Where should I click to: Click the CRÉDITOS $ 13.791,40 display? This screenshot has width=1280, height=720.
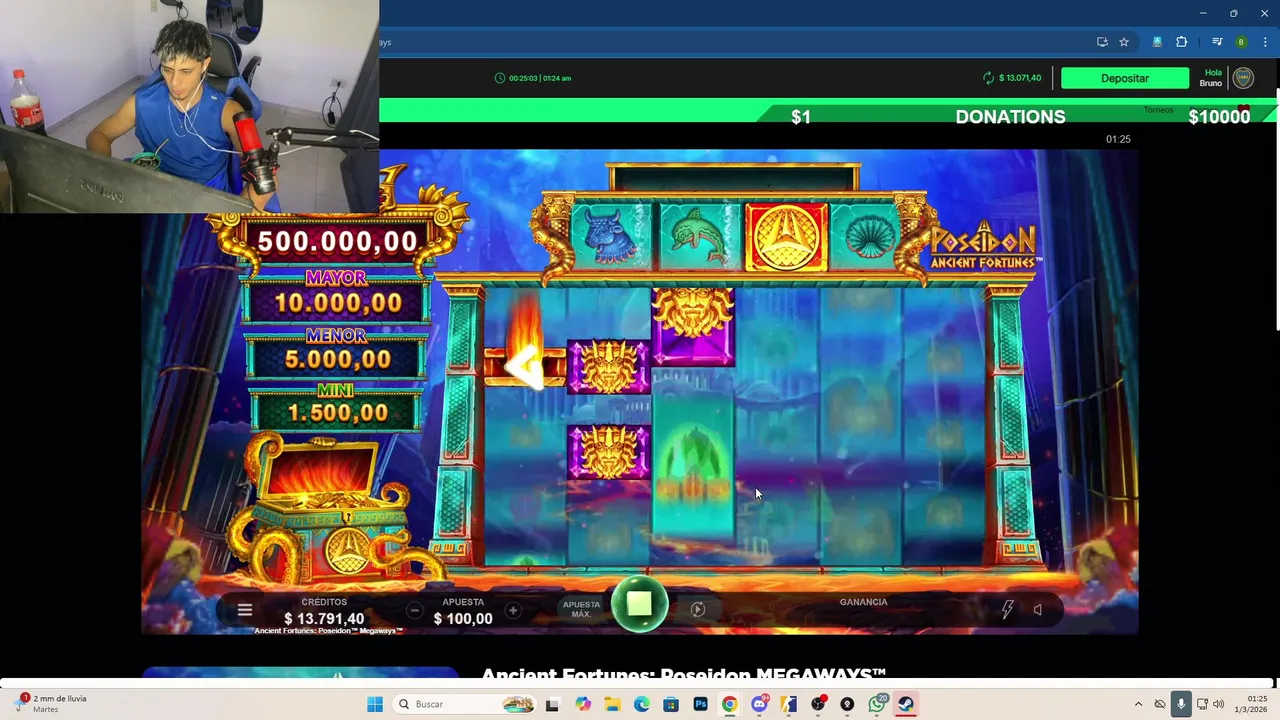point(324,611)
